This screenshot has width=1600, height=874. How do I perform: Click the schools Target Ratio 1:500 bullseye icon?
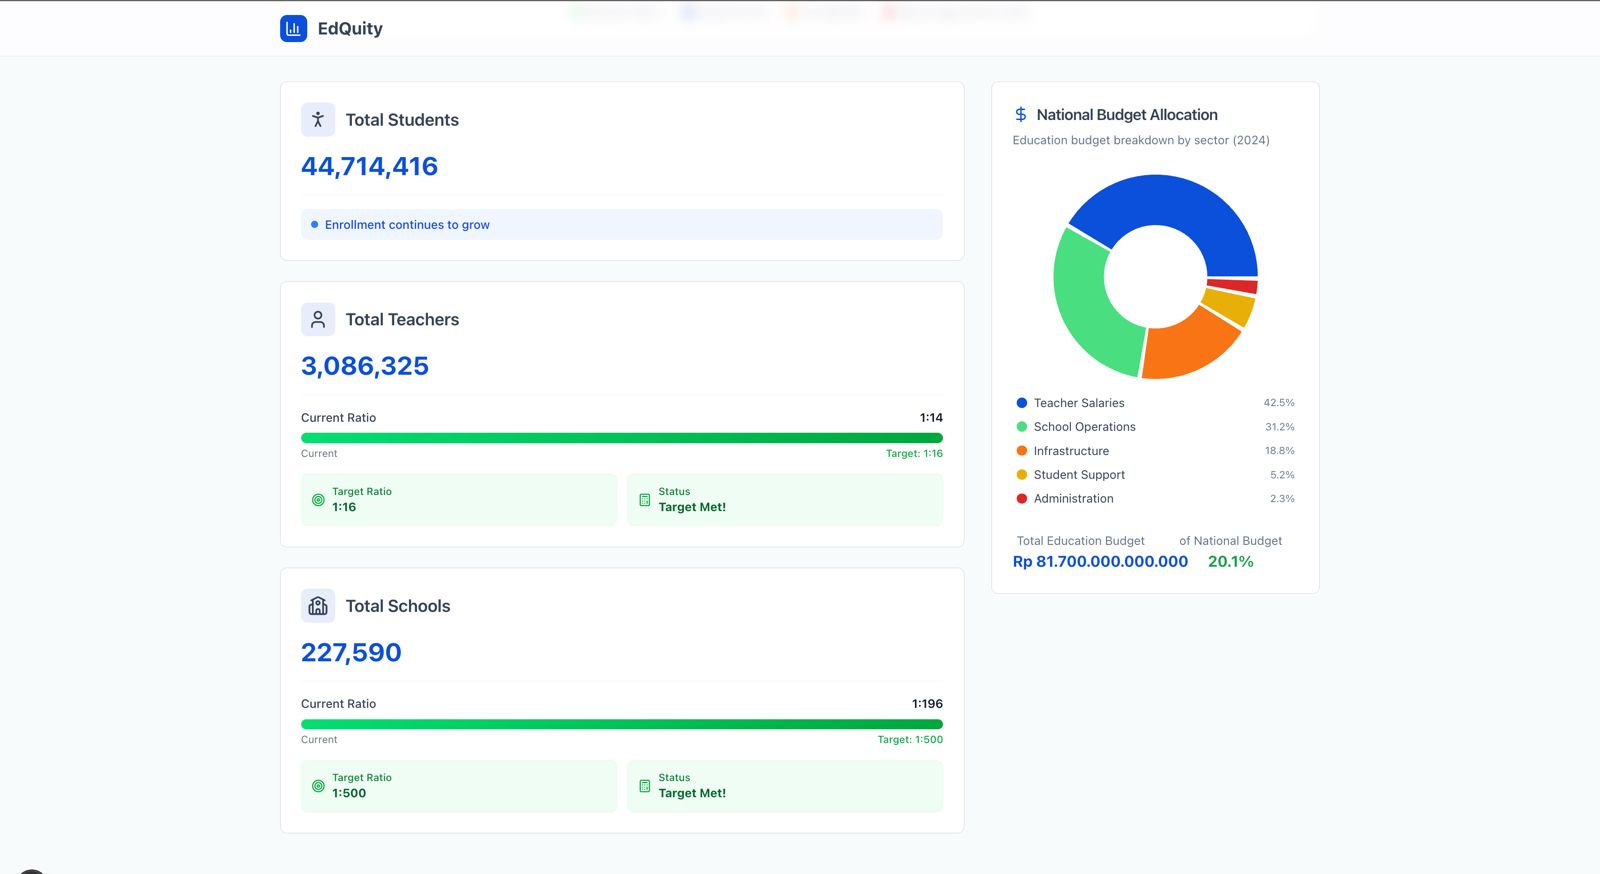point(318,786)
